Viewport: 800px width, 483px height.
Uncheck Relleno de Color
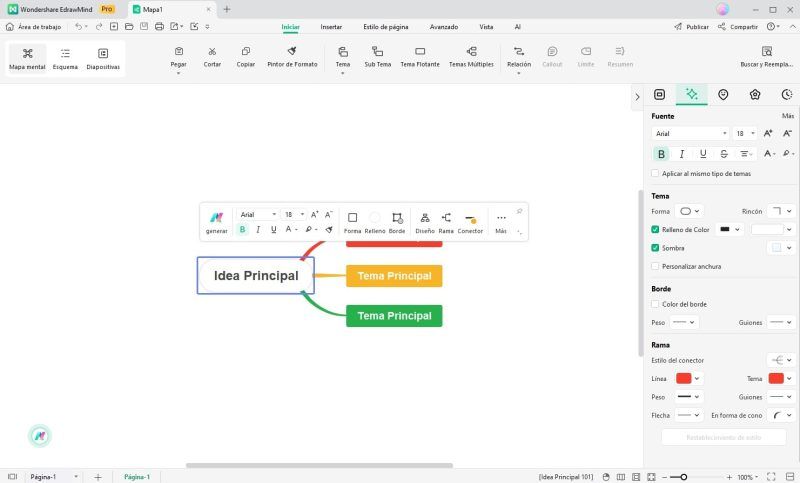655,230
